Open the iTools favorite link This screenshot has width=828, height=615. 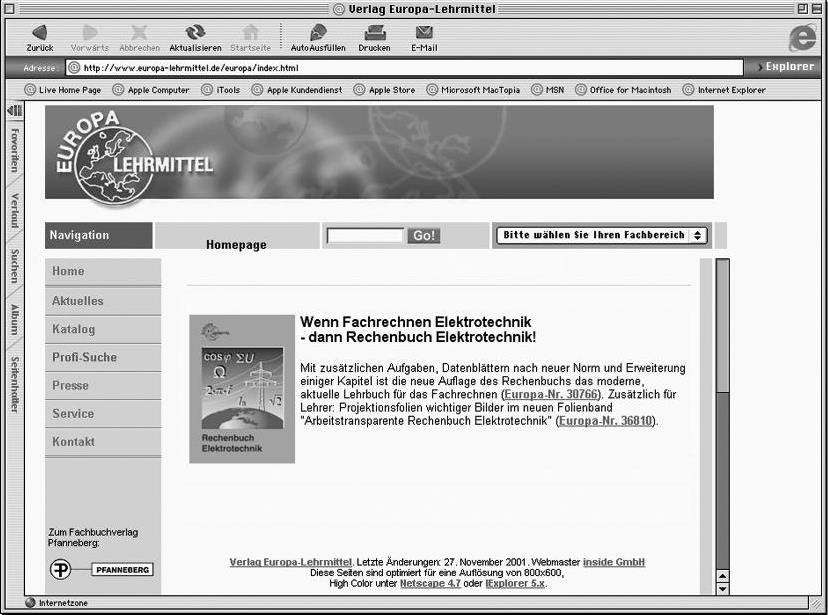[x=221, y=90]
